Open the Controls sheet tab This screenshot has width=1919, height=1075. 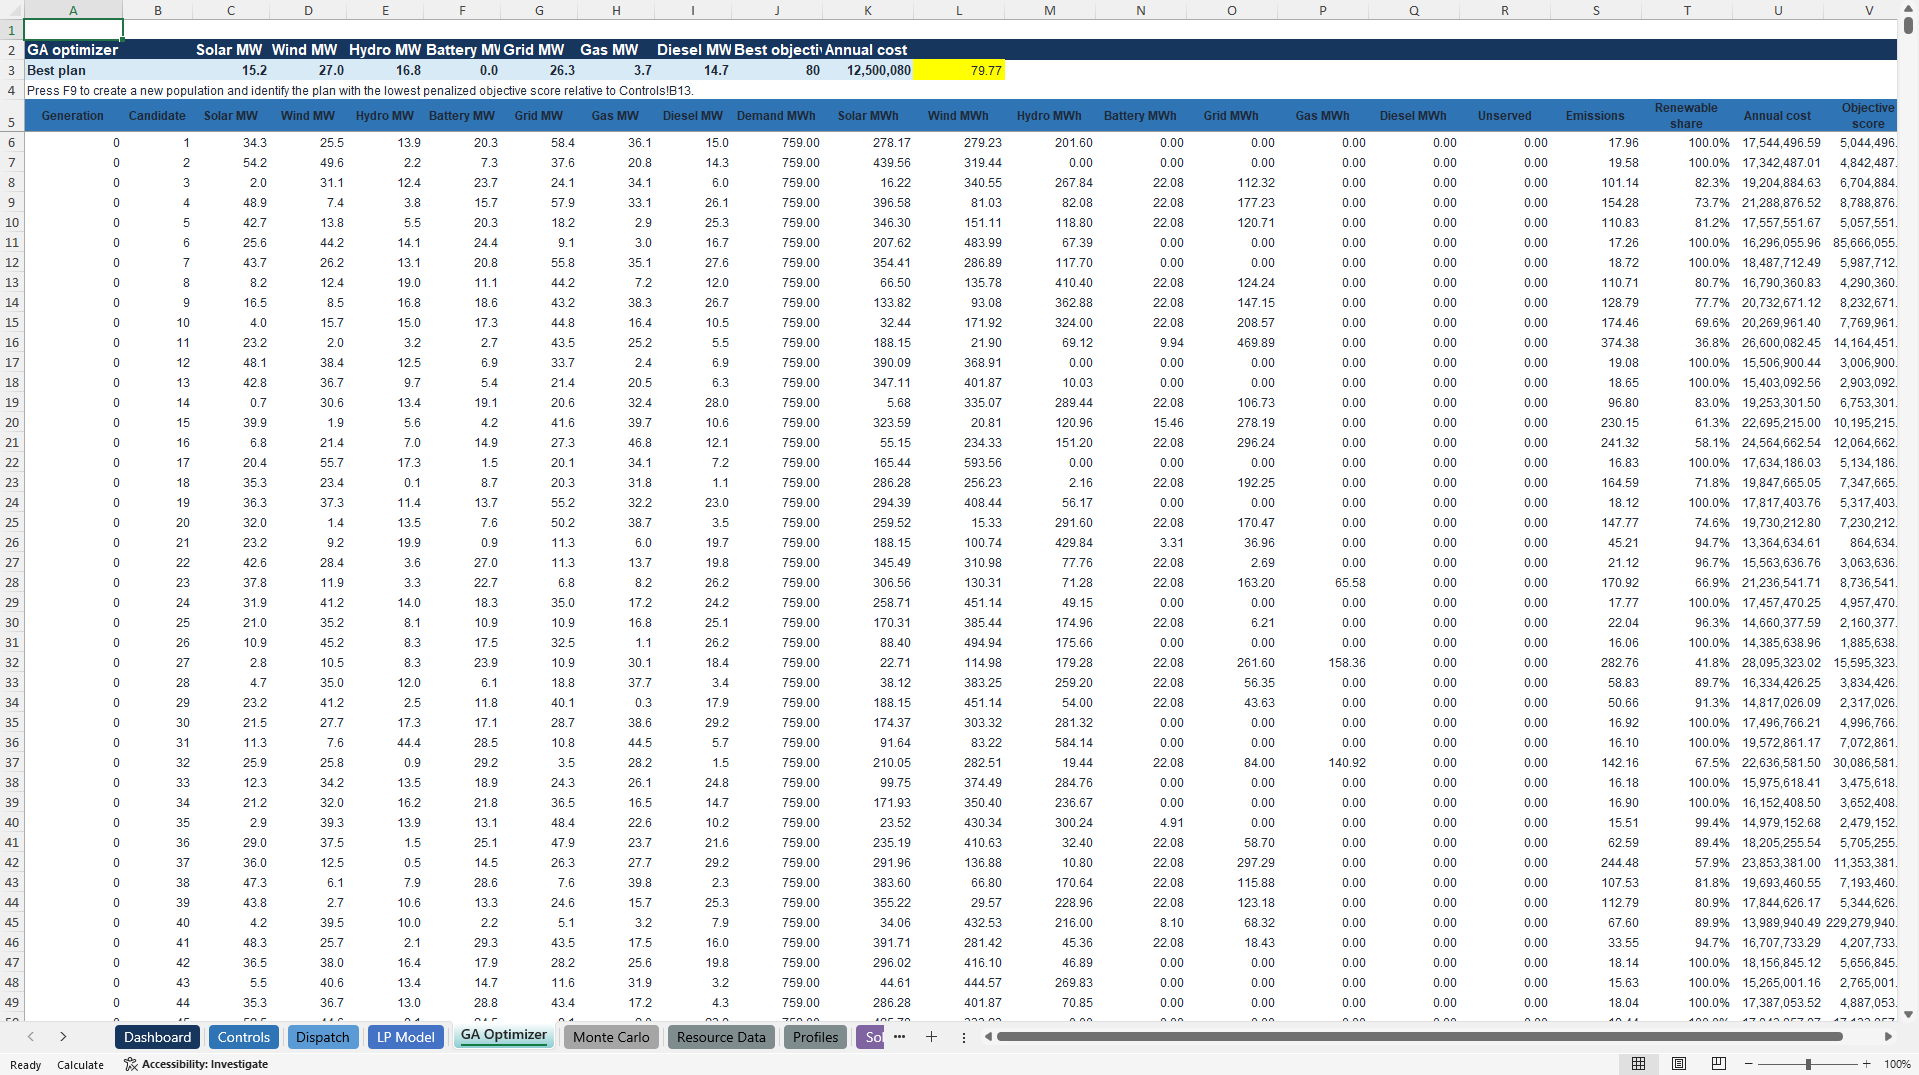click(x=243, y=1037)
